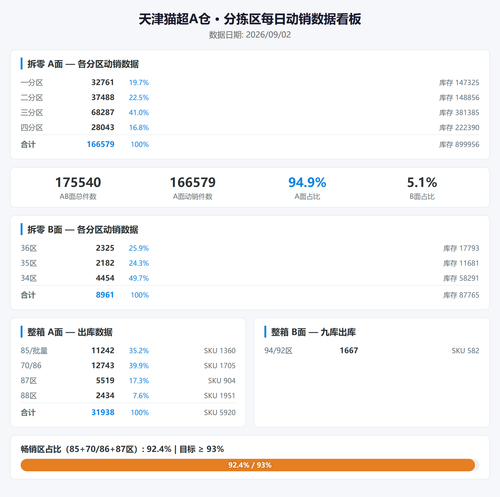
Task: Select 库存 58291 in 34区 row
Action: [x=461, y=278]
